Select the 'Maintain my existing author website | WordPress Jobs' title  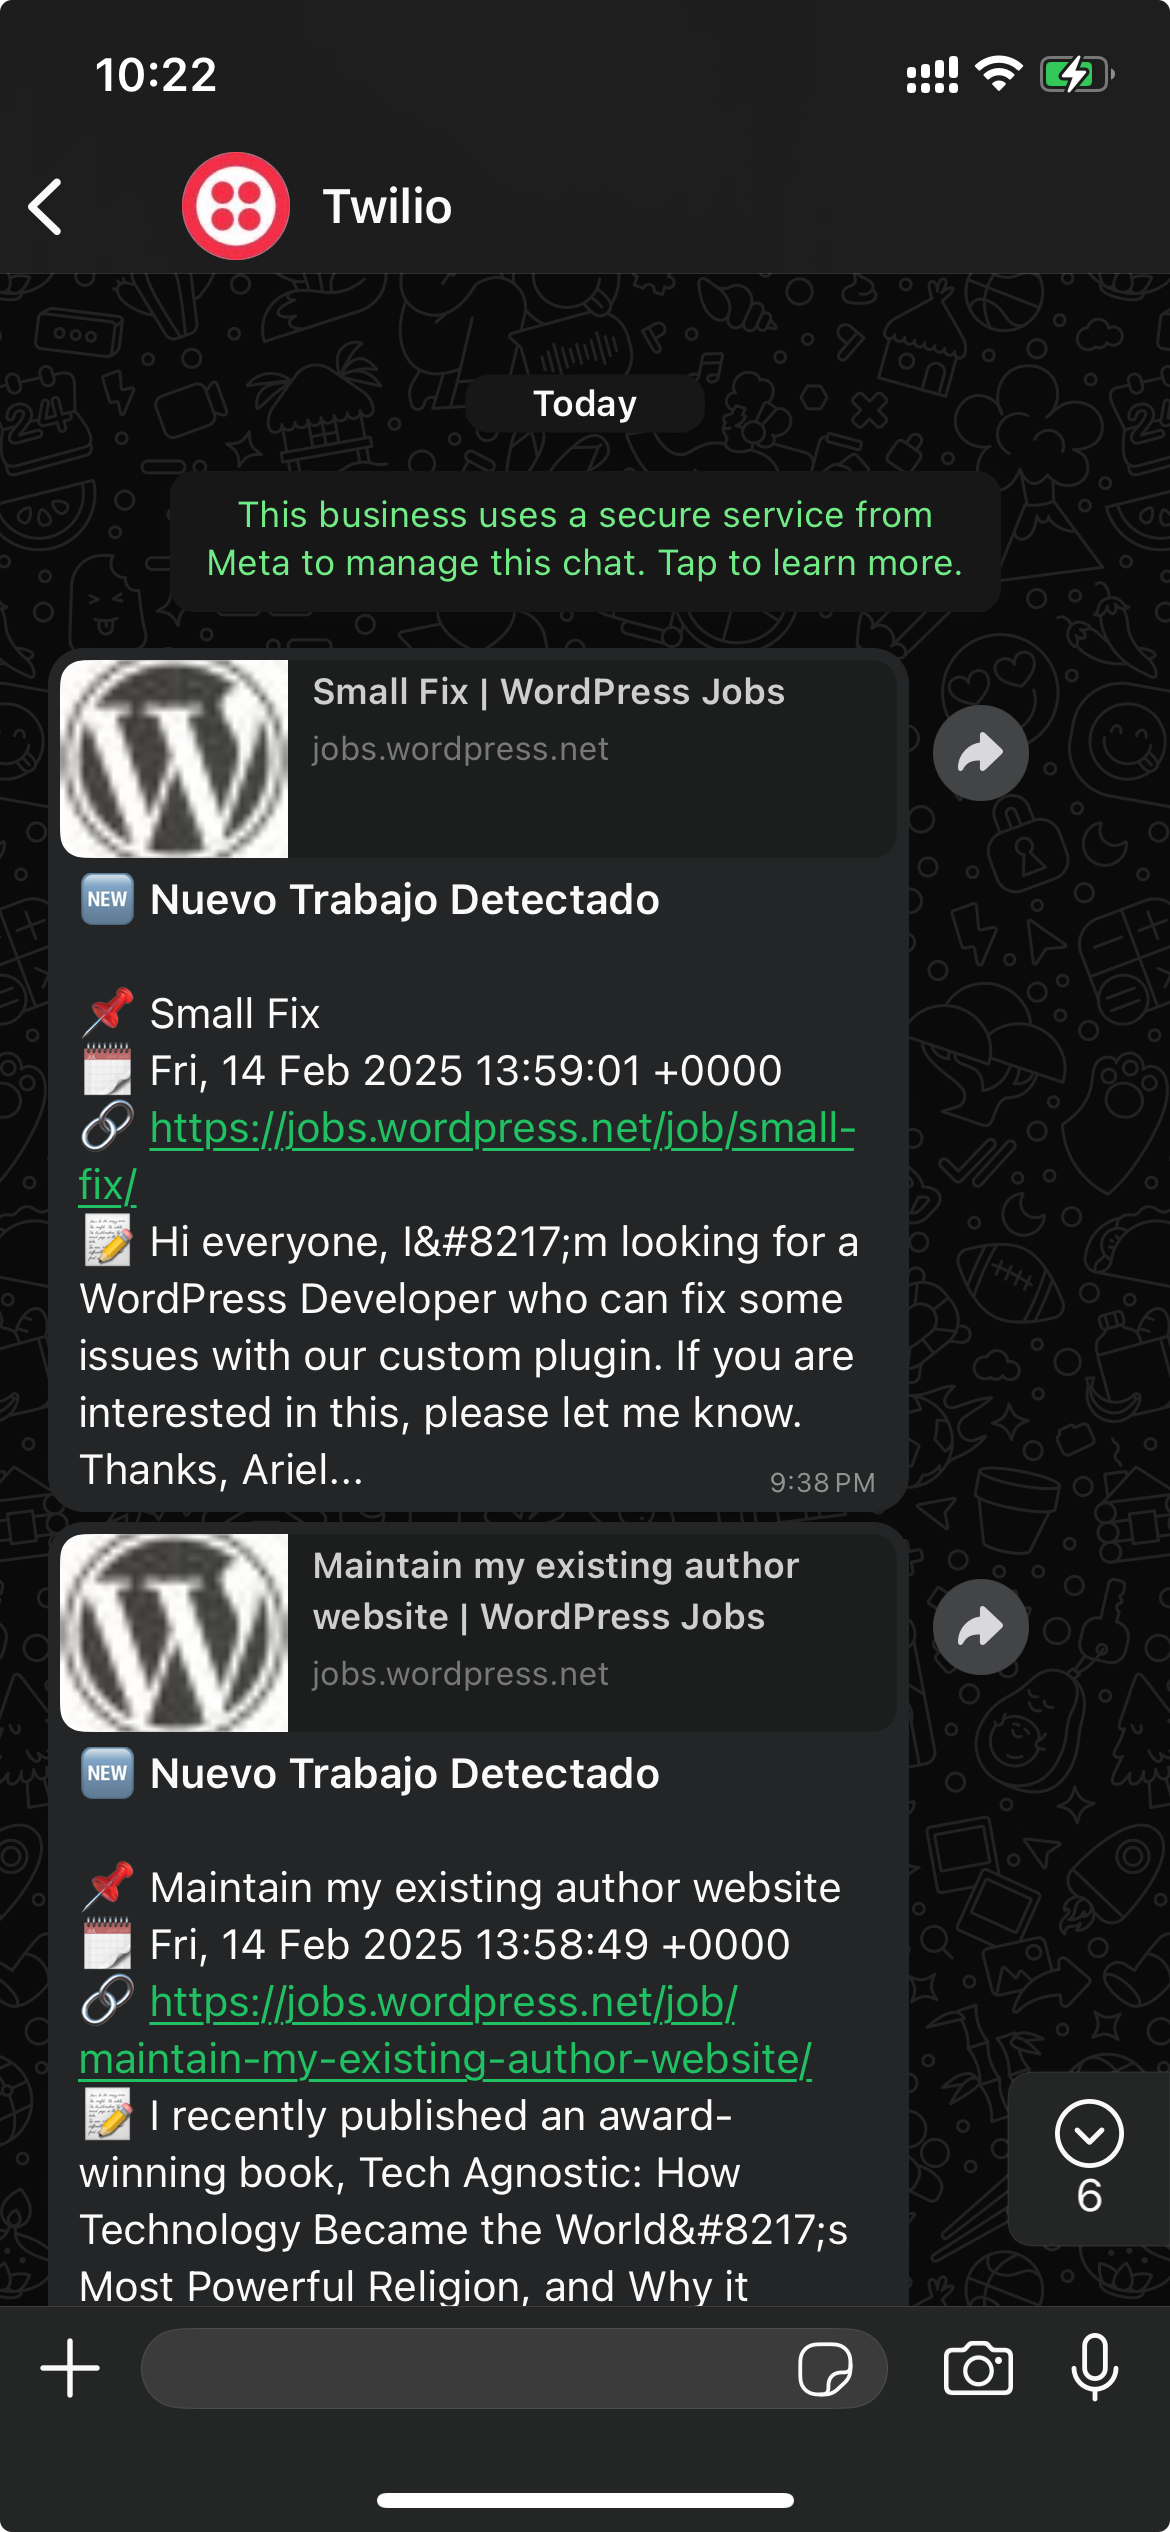pos(556,1591)
